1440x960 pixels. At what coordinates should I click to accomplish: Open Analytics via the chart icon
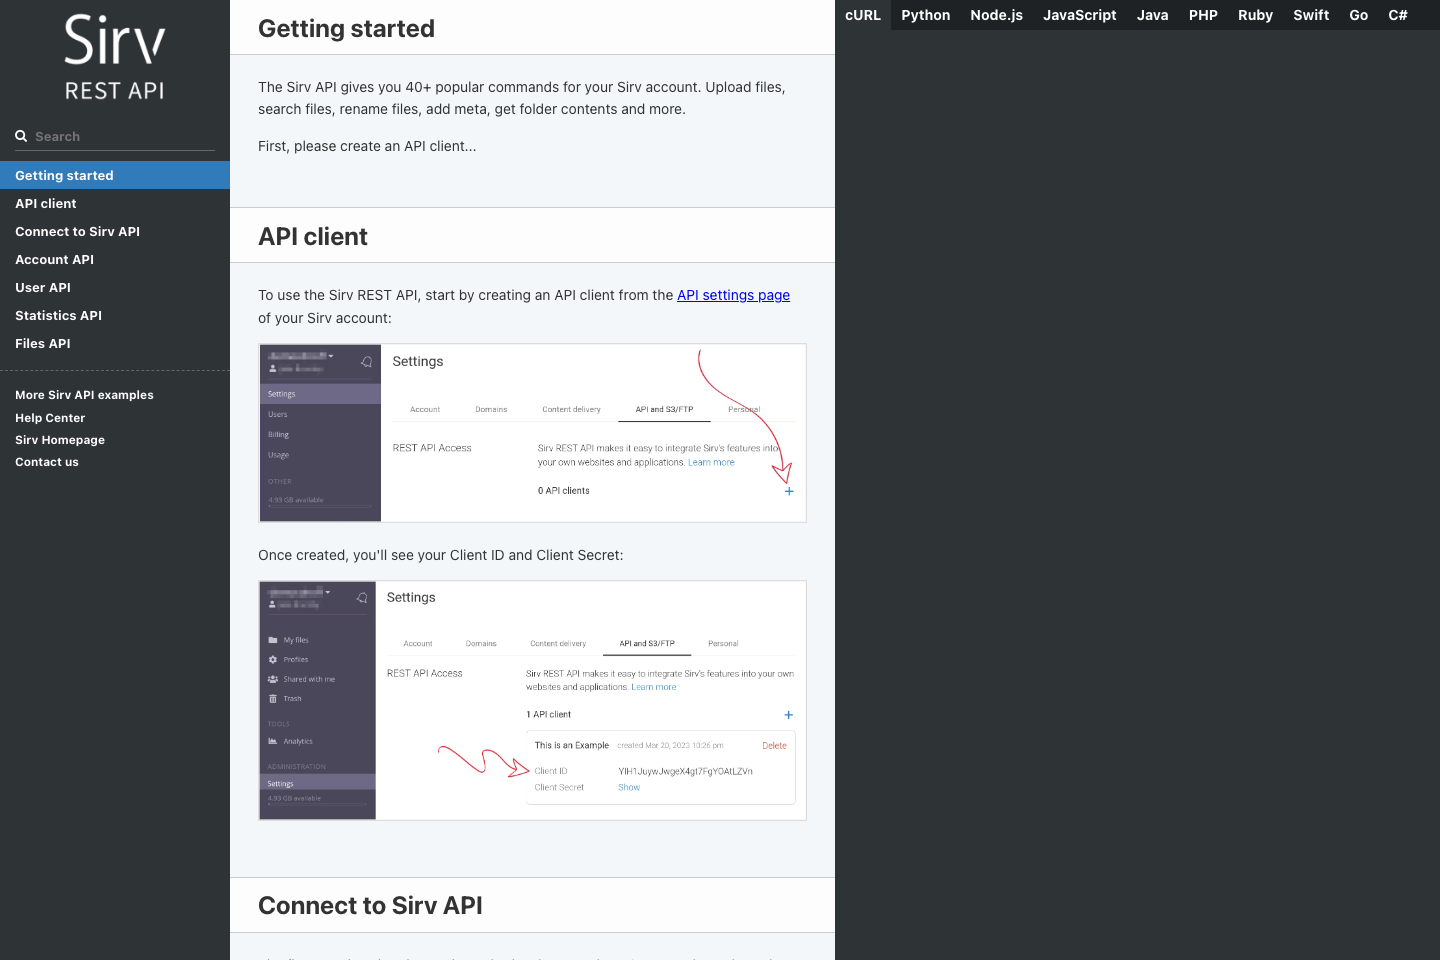273,741
